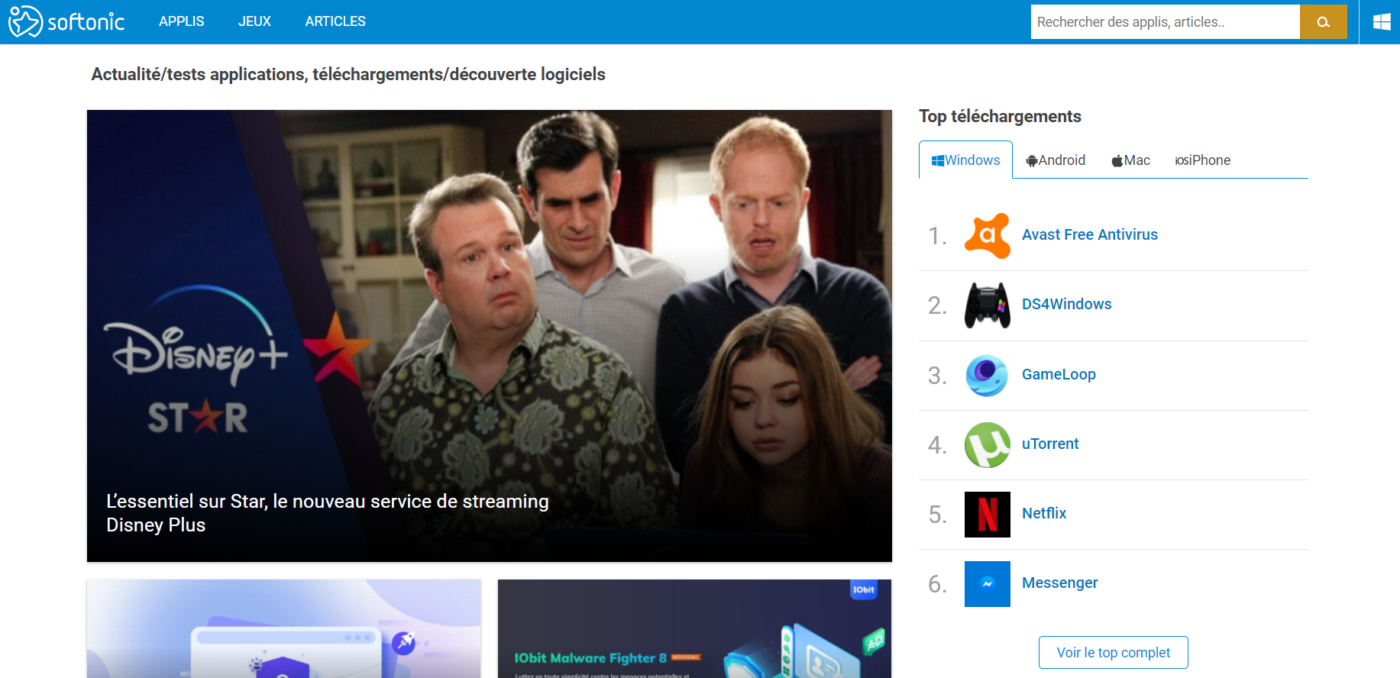This screenshot has width=1400, height=678.
Task: Switch to the Mac tab
Action: [x=1131, y=160]
